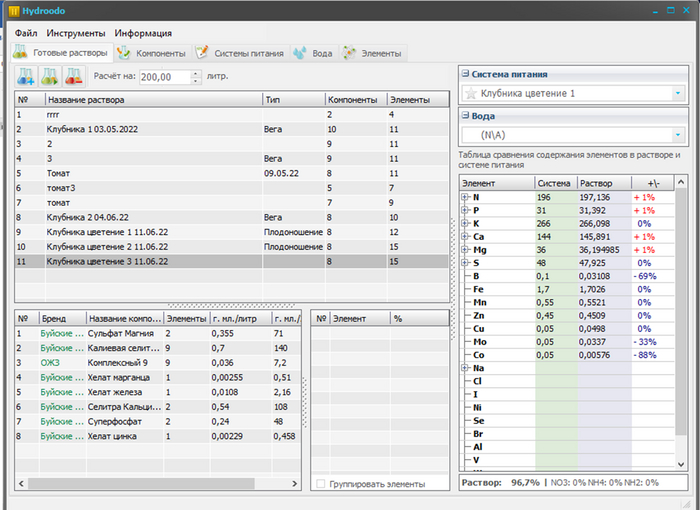Screen dimensions: 700x510
Task: Select the Клубника 2 04.06.22 solution row
Action: (x=90, y=217)
